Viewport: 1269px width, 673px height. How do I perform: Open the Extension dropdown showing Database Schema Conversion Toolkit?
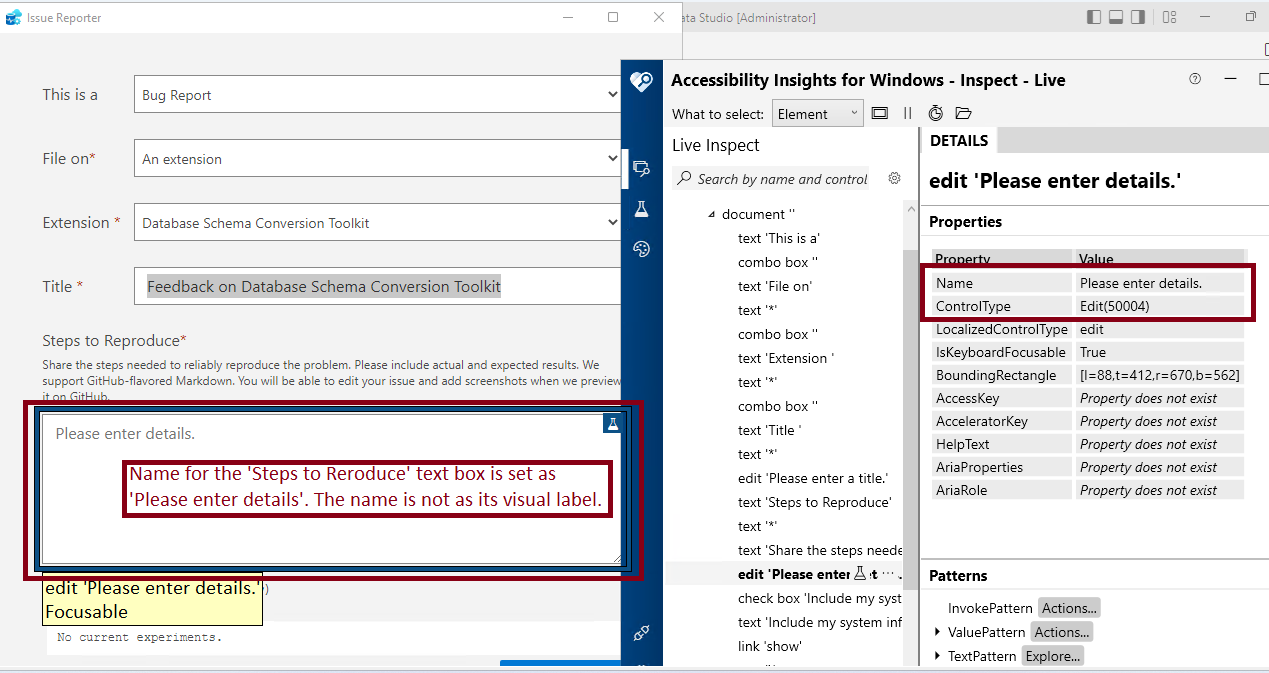click(377, 222)
